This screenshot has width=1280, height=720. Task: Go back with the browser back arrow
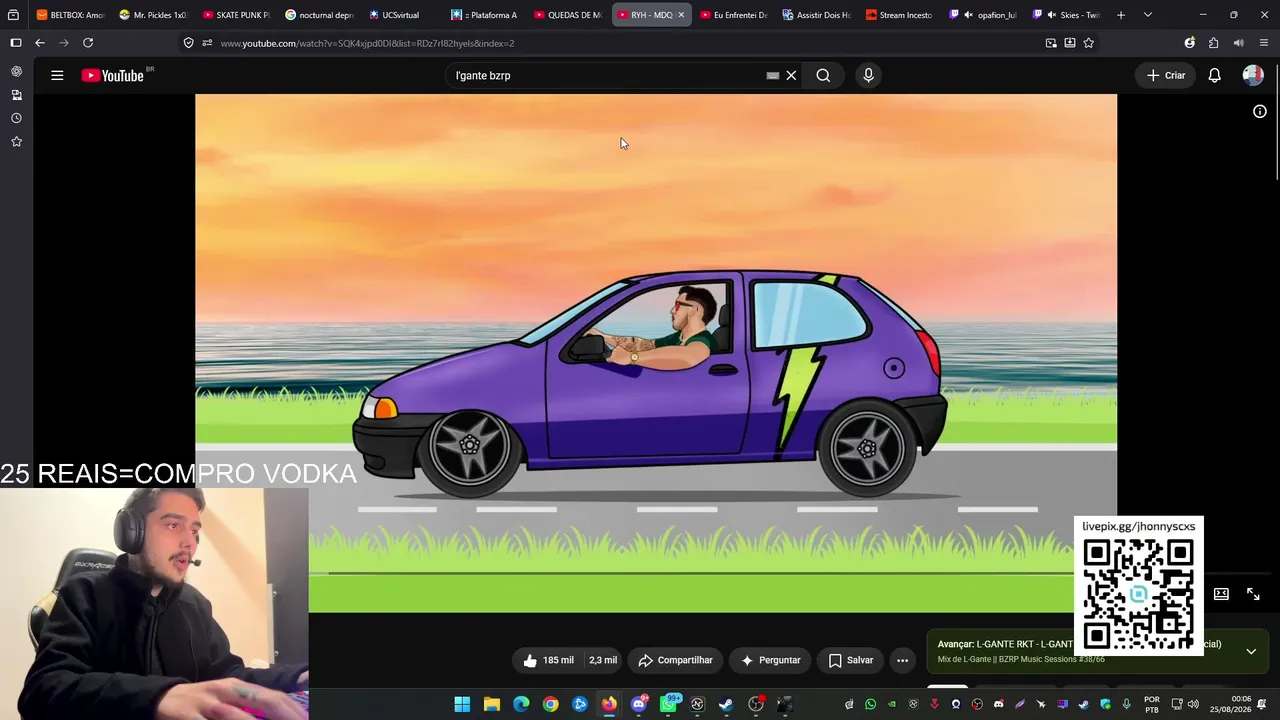pos(40,43)
